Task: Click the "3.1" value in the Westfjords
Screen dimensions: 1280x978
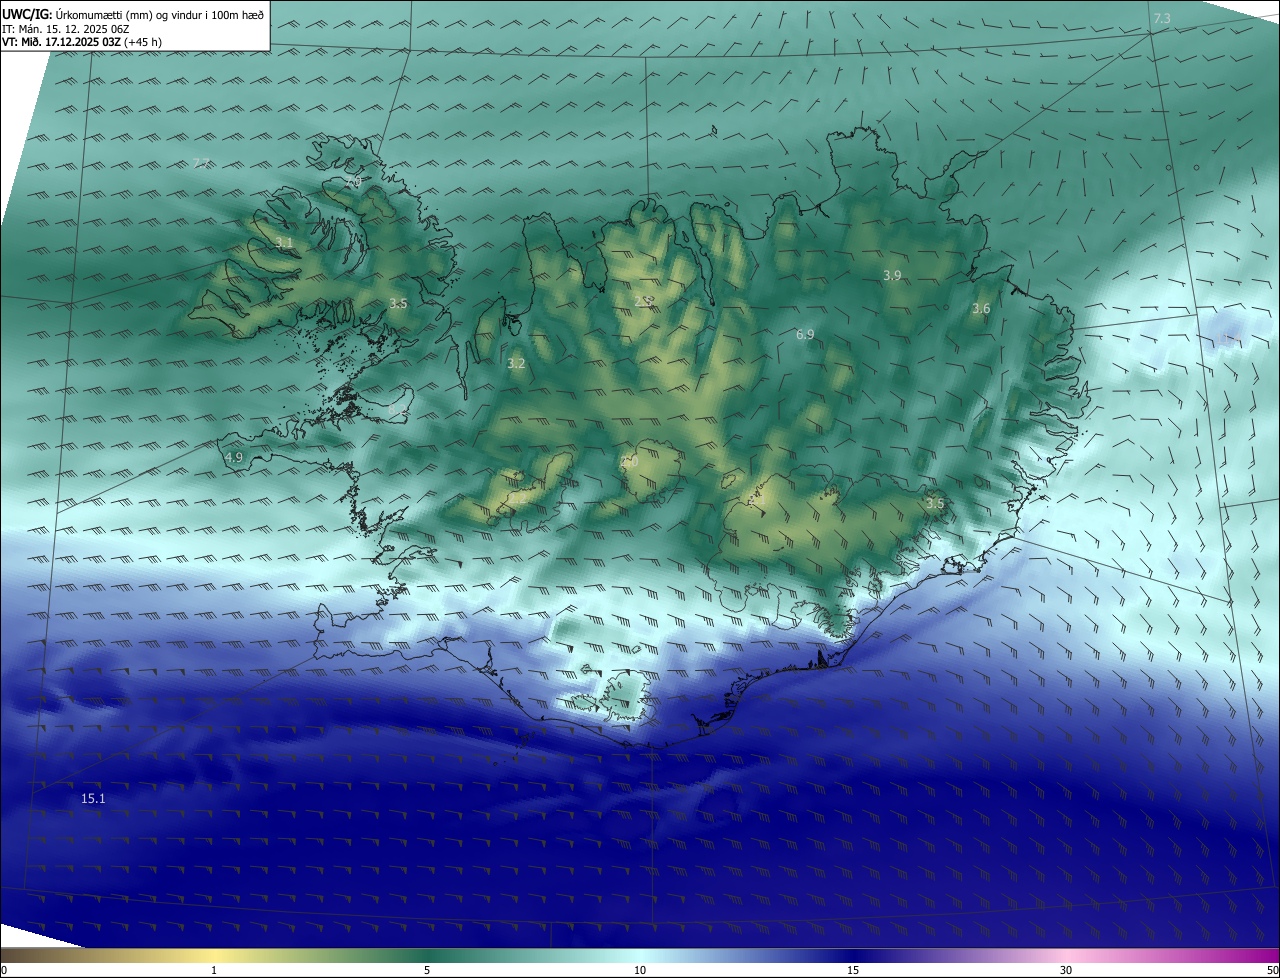Action: tap(284, 243)
